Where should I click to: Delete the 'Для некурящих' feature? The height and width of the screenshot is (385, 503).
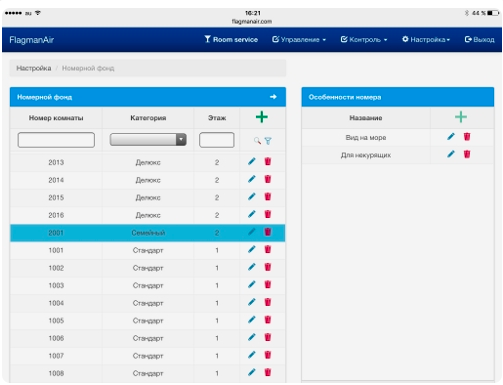(x=467, y=154)
